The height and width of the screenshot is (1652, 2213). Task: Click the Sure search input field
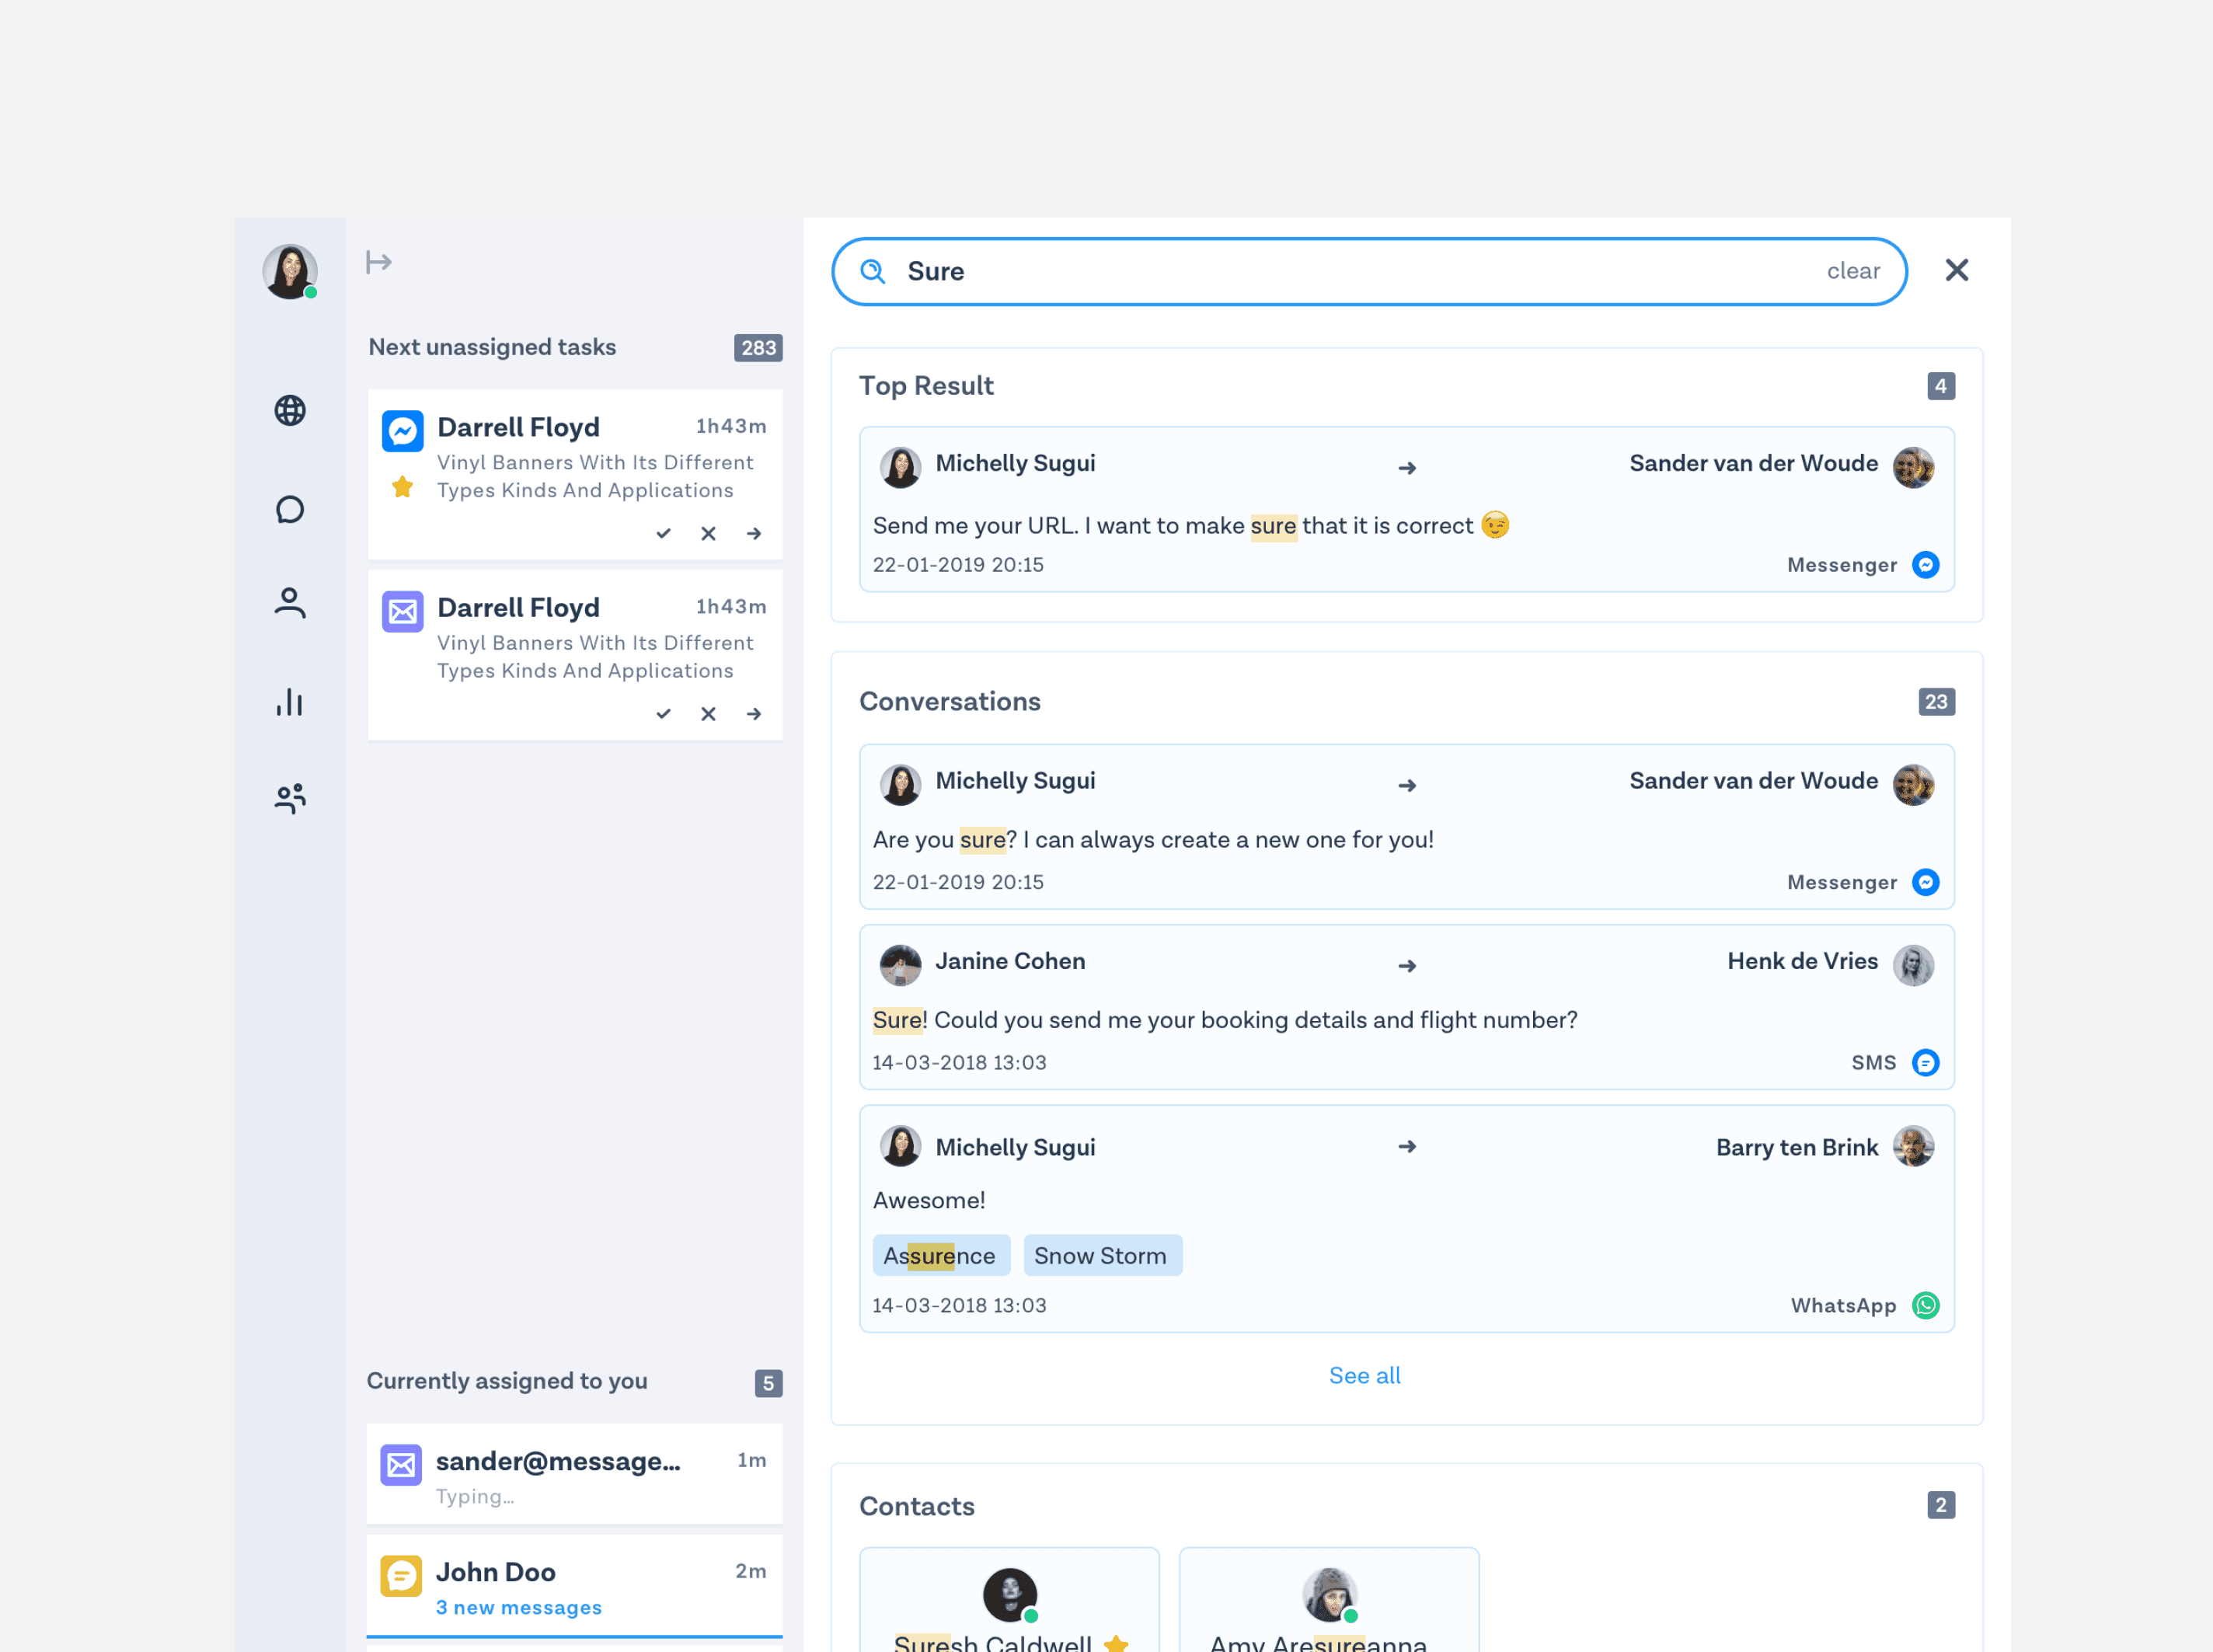1350,271
